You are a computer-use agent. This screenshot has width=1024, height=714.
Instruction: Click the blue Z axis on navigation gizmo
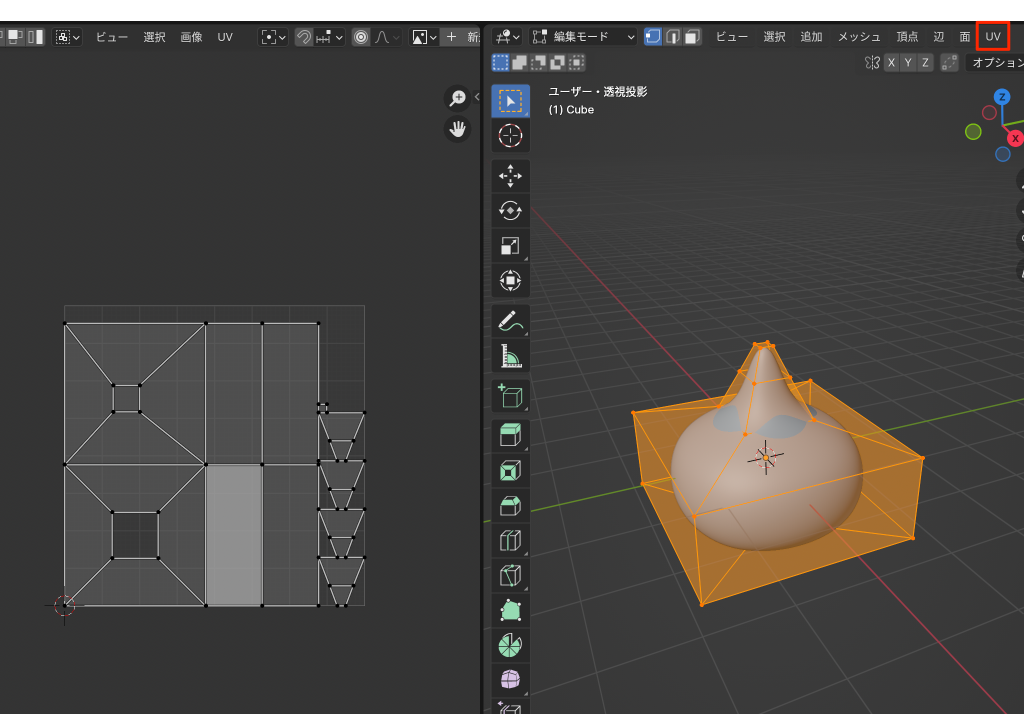pos(1001,97)
